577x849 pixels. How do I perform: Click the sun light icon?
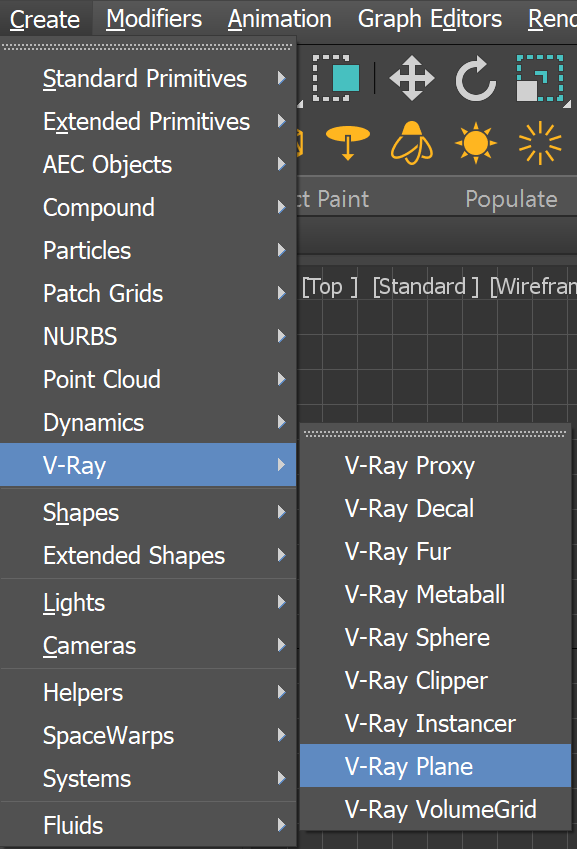tap(475, 143)
